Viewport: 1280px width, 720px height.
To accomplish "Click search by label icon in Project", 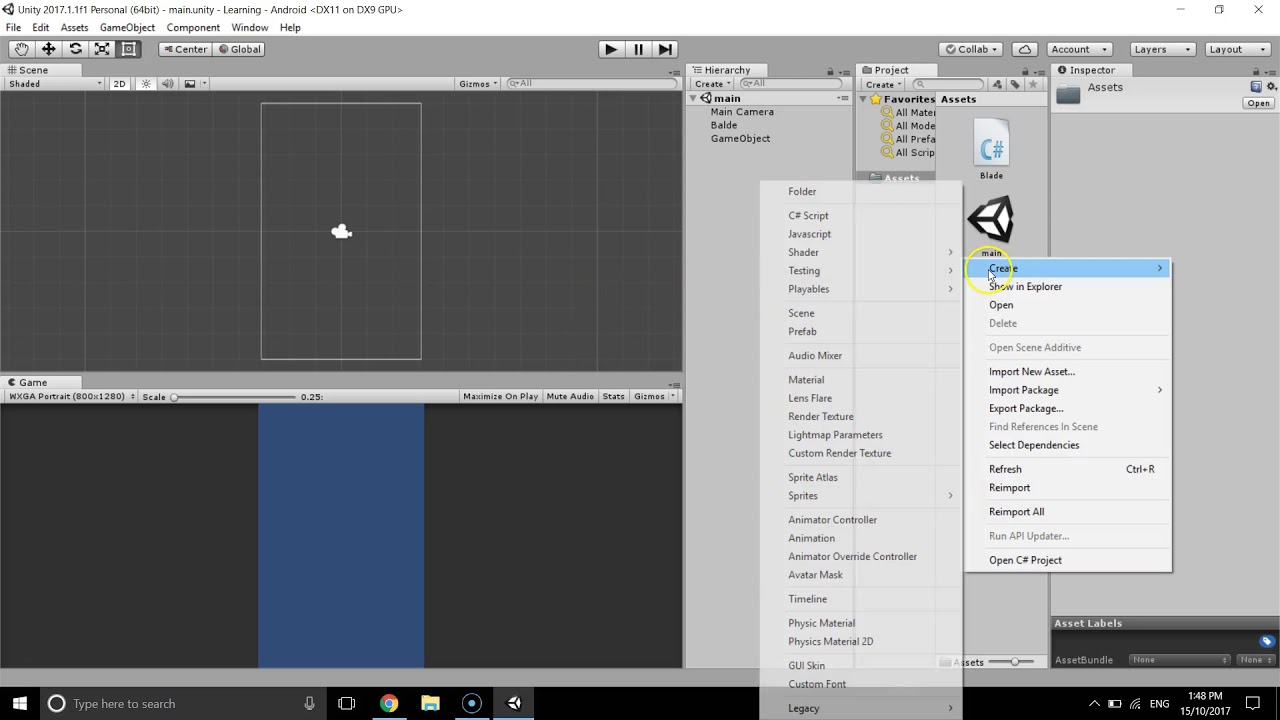I will tap(1014, 84).
